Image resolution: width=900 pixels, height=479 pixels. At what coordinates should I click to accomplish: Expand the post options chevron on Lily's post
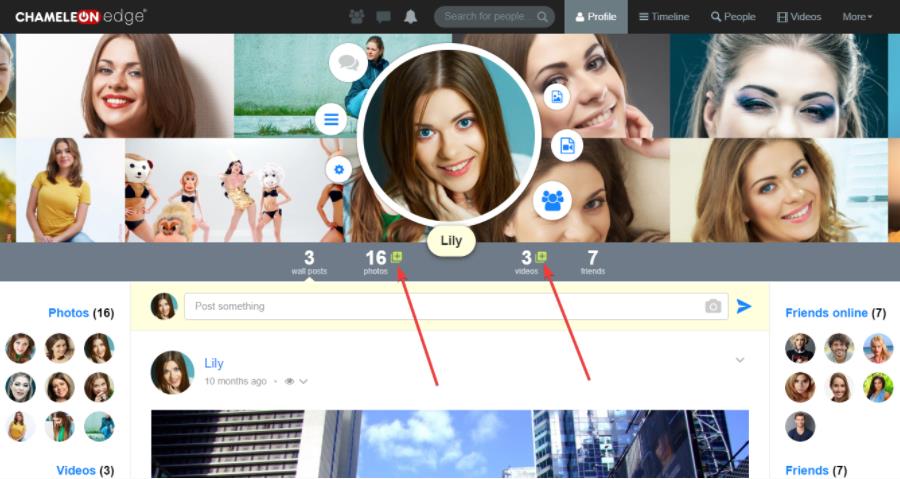point(740,360)
